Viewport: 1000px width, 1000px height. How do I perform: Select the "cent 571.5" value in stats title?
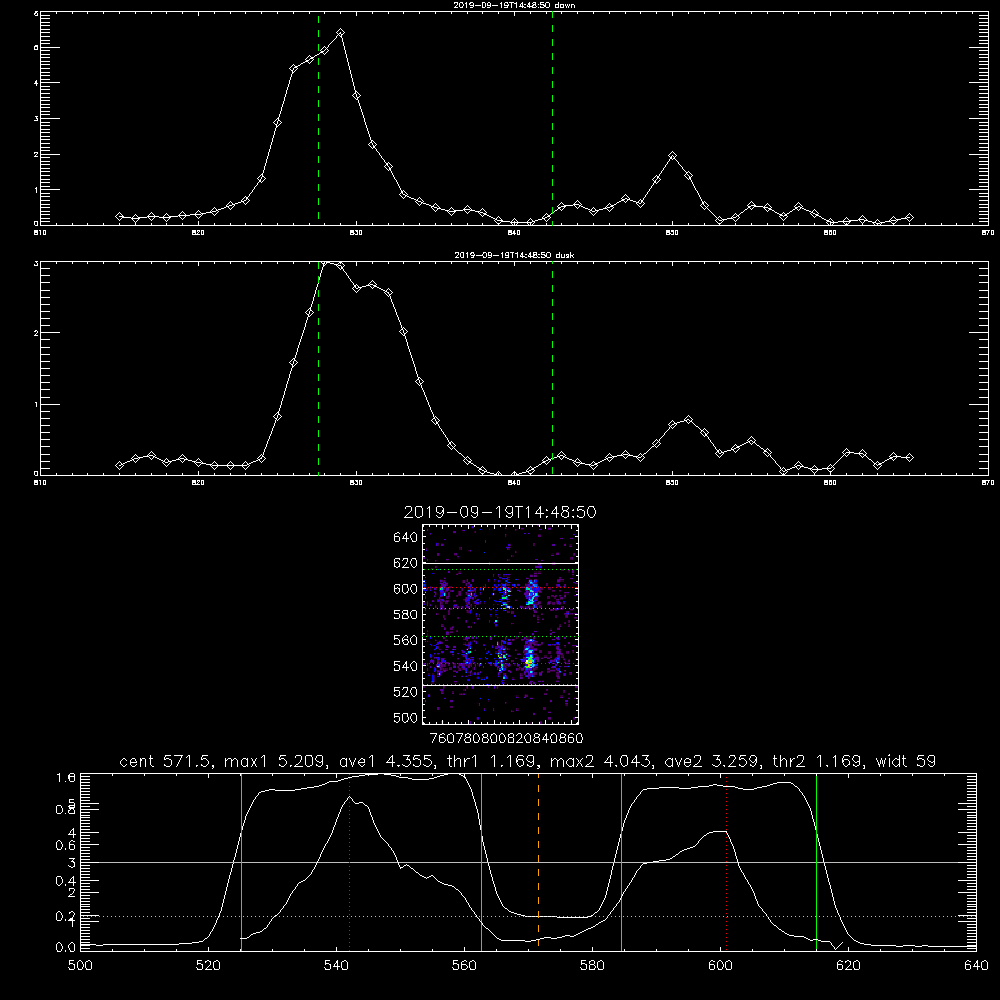164,761
